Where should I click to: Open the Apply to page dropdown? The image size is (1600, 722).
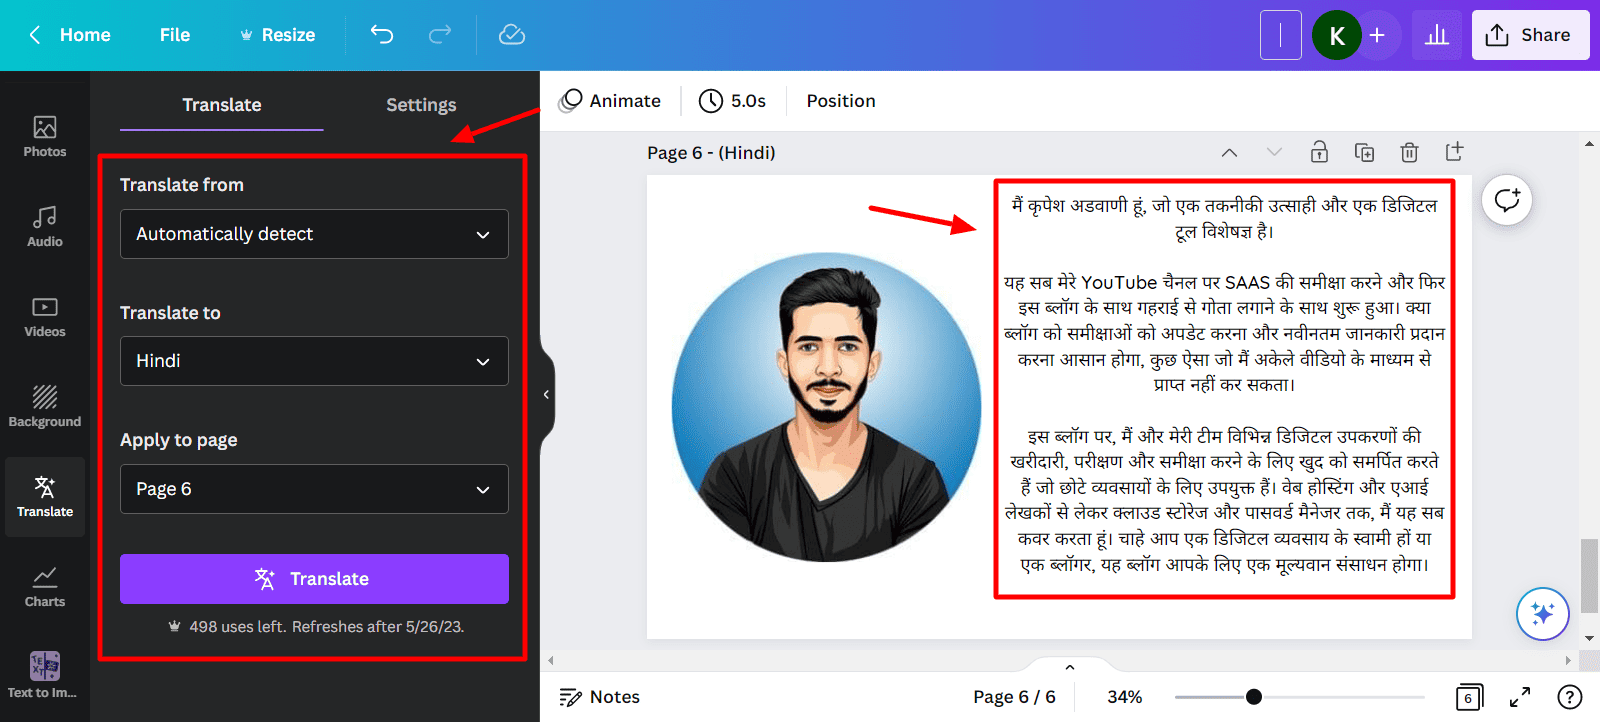[314, 489]
